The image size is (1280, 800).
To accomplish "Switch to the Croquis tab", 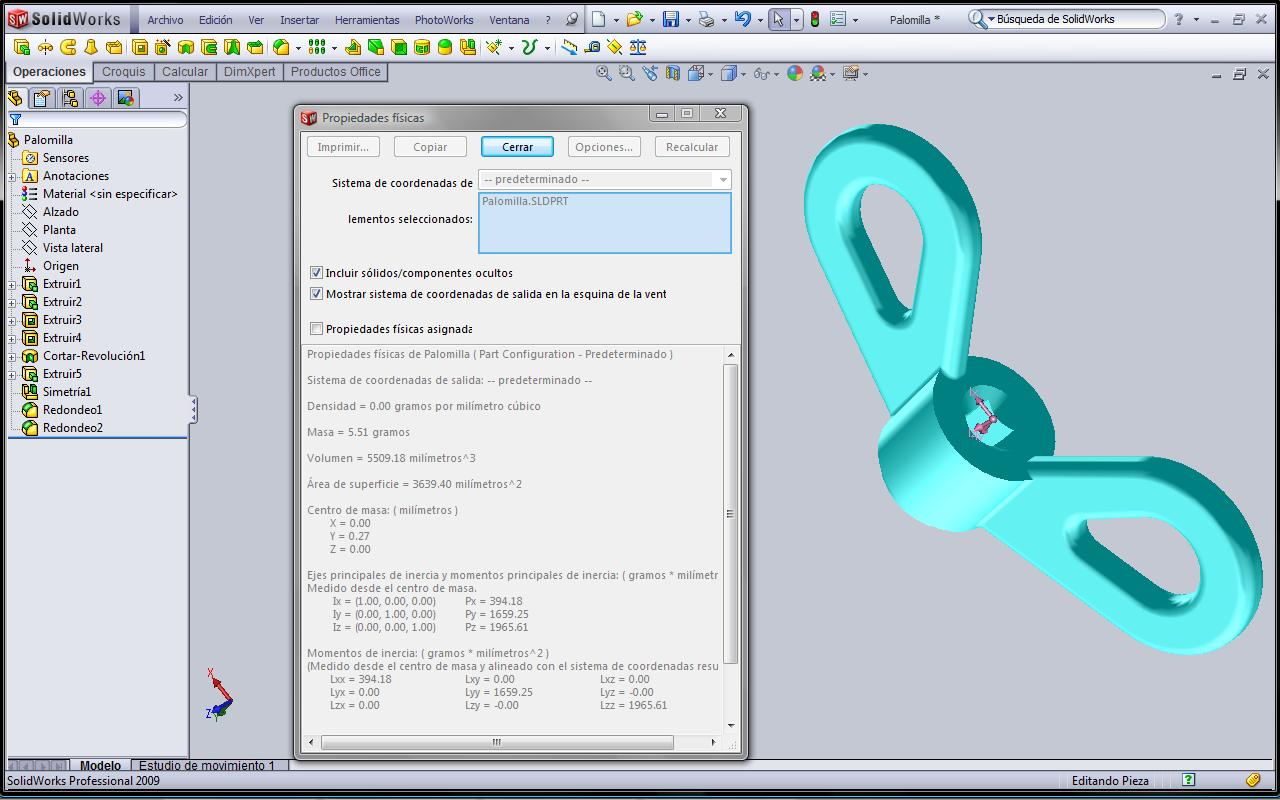I will (124, 72).
